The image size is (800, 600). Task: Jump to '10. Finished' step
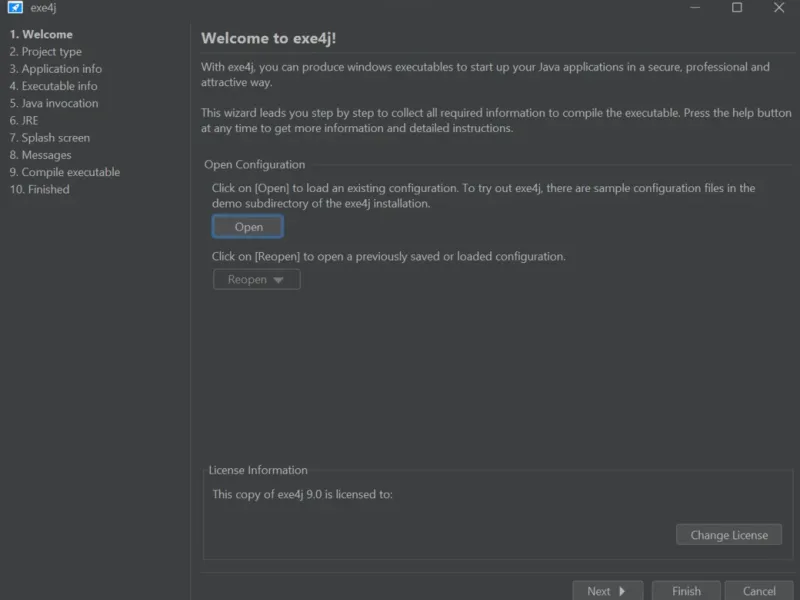coord(39,189)
